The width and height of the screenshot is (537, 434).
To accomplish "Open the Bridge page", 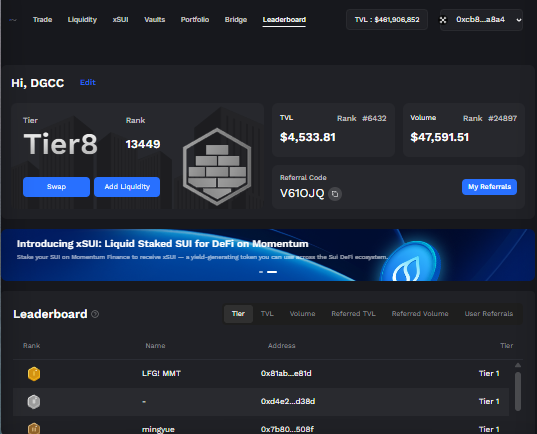I will [236, 20].
